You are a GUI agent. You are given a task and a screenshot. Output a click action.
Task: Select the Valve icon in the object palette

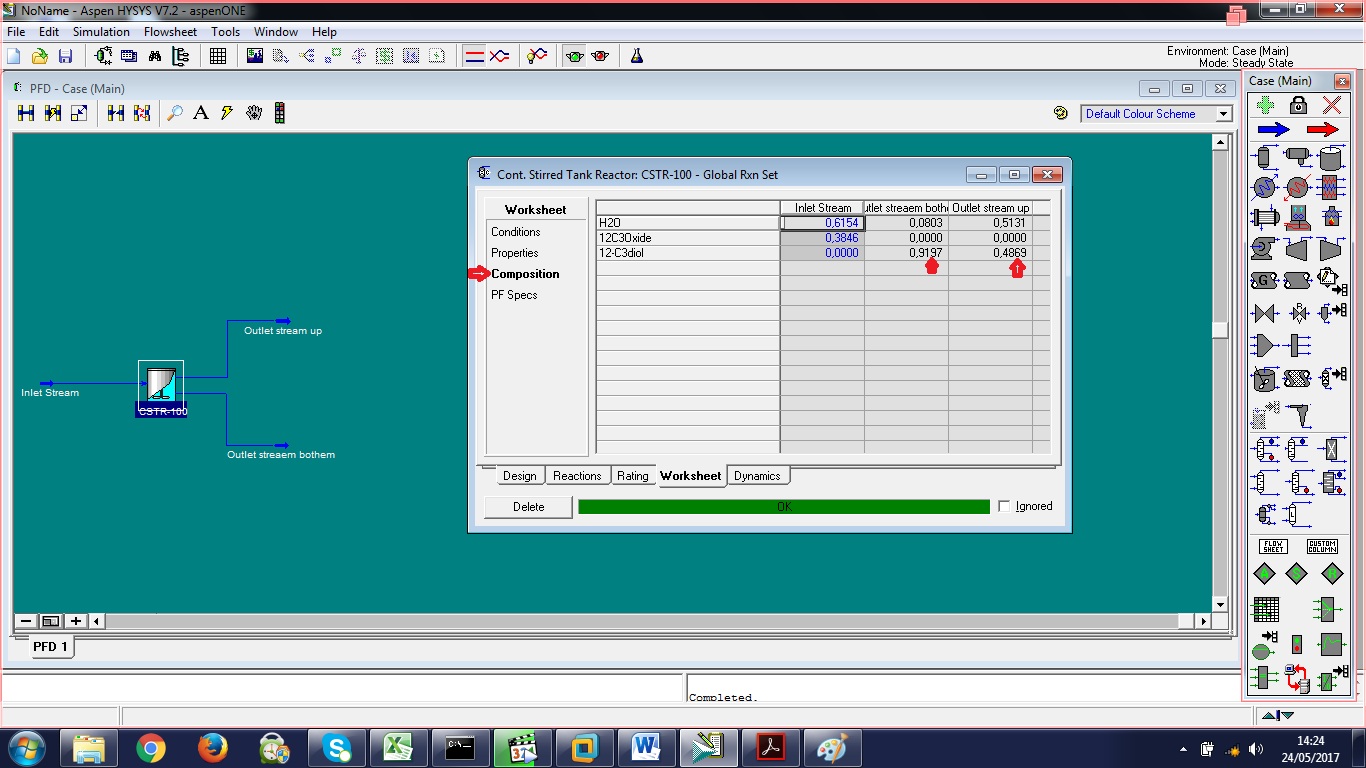pos(1263,312)
